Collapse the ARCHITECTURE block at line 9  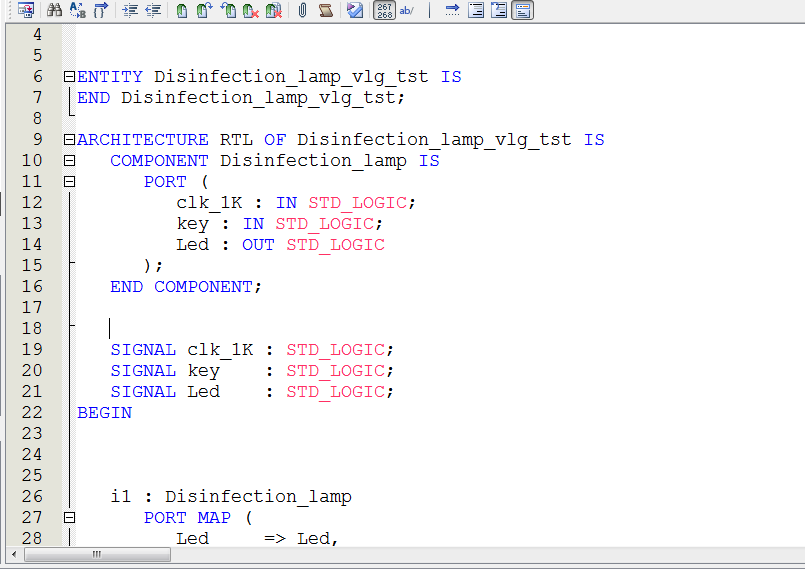click(x=69, y=140)
